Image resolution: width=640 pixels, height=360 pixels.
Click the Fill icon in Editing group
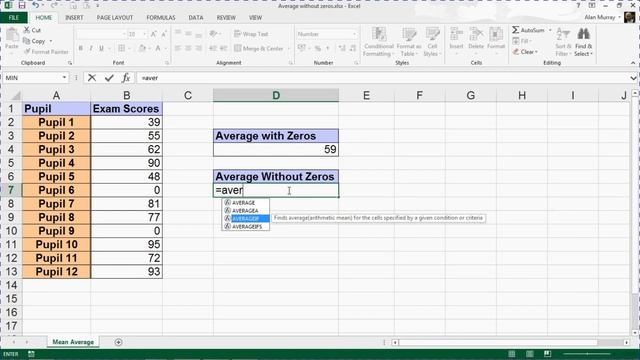[x=516, y=41]
